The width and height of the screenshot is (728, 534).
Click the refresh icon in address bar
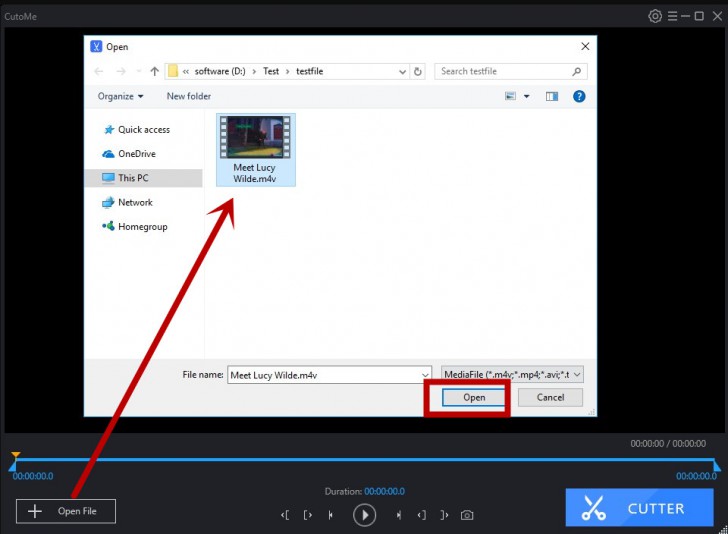tap(418, 71)
